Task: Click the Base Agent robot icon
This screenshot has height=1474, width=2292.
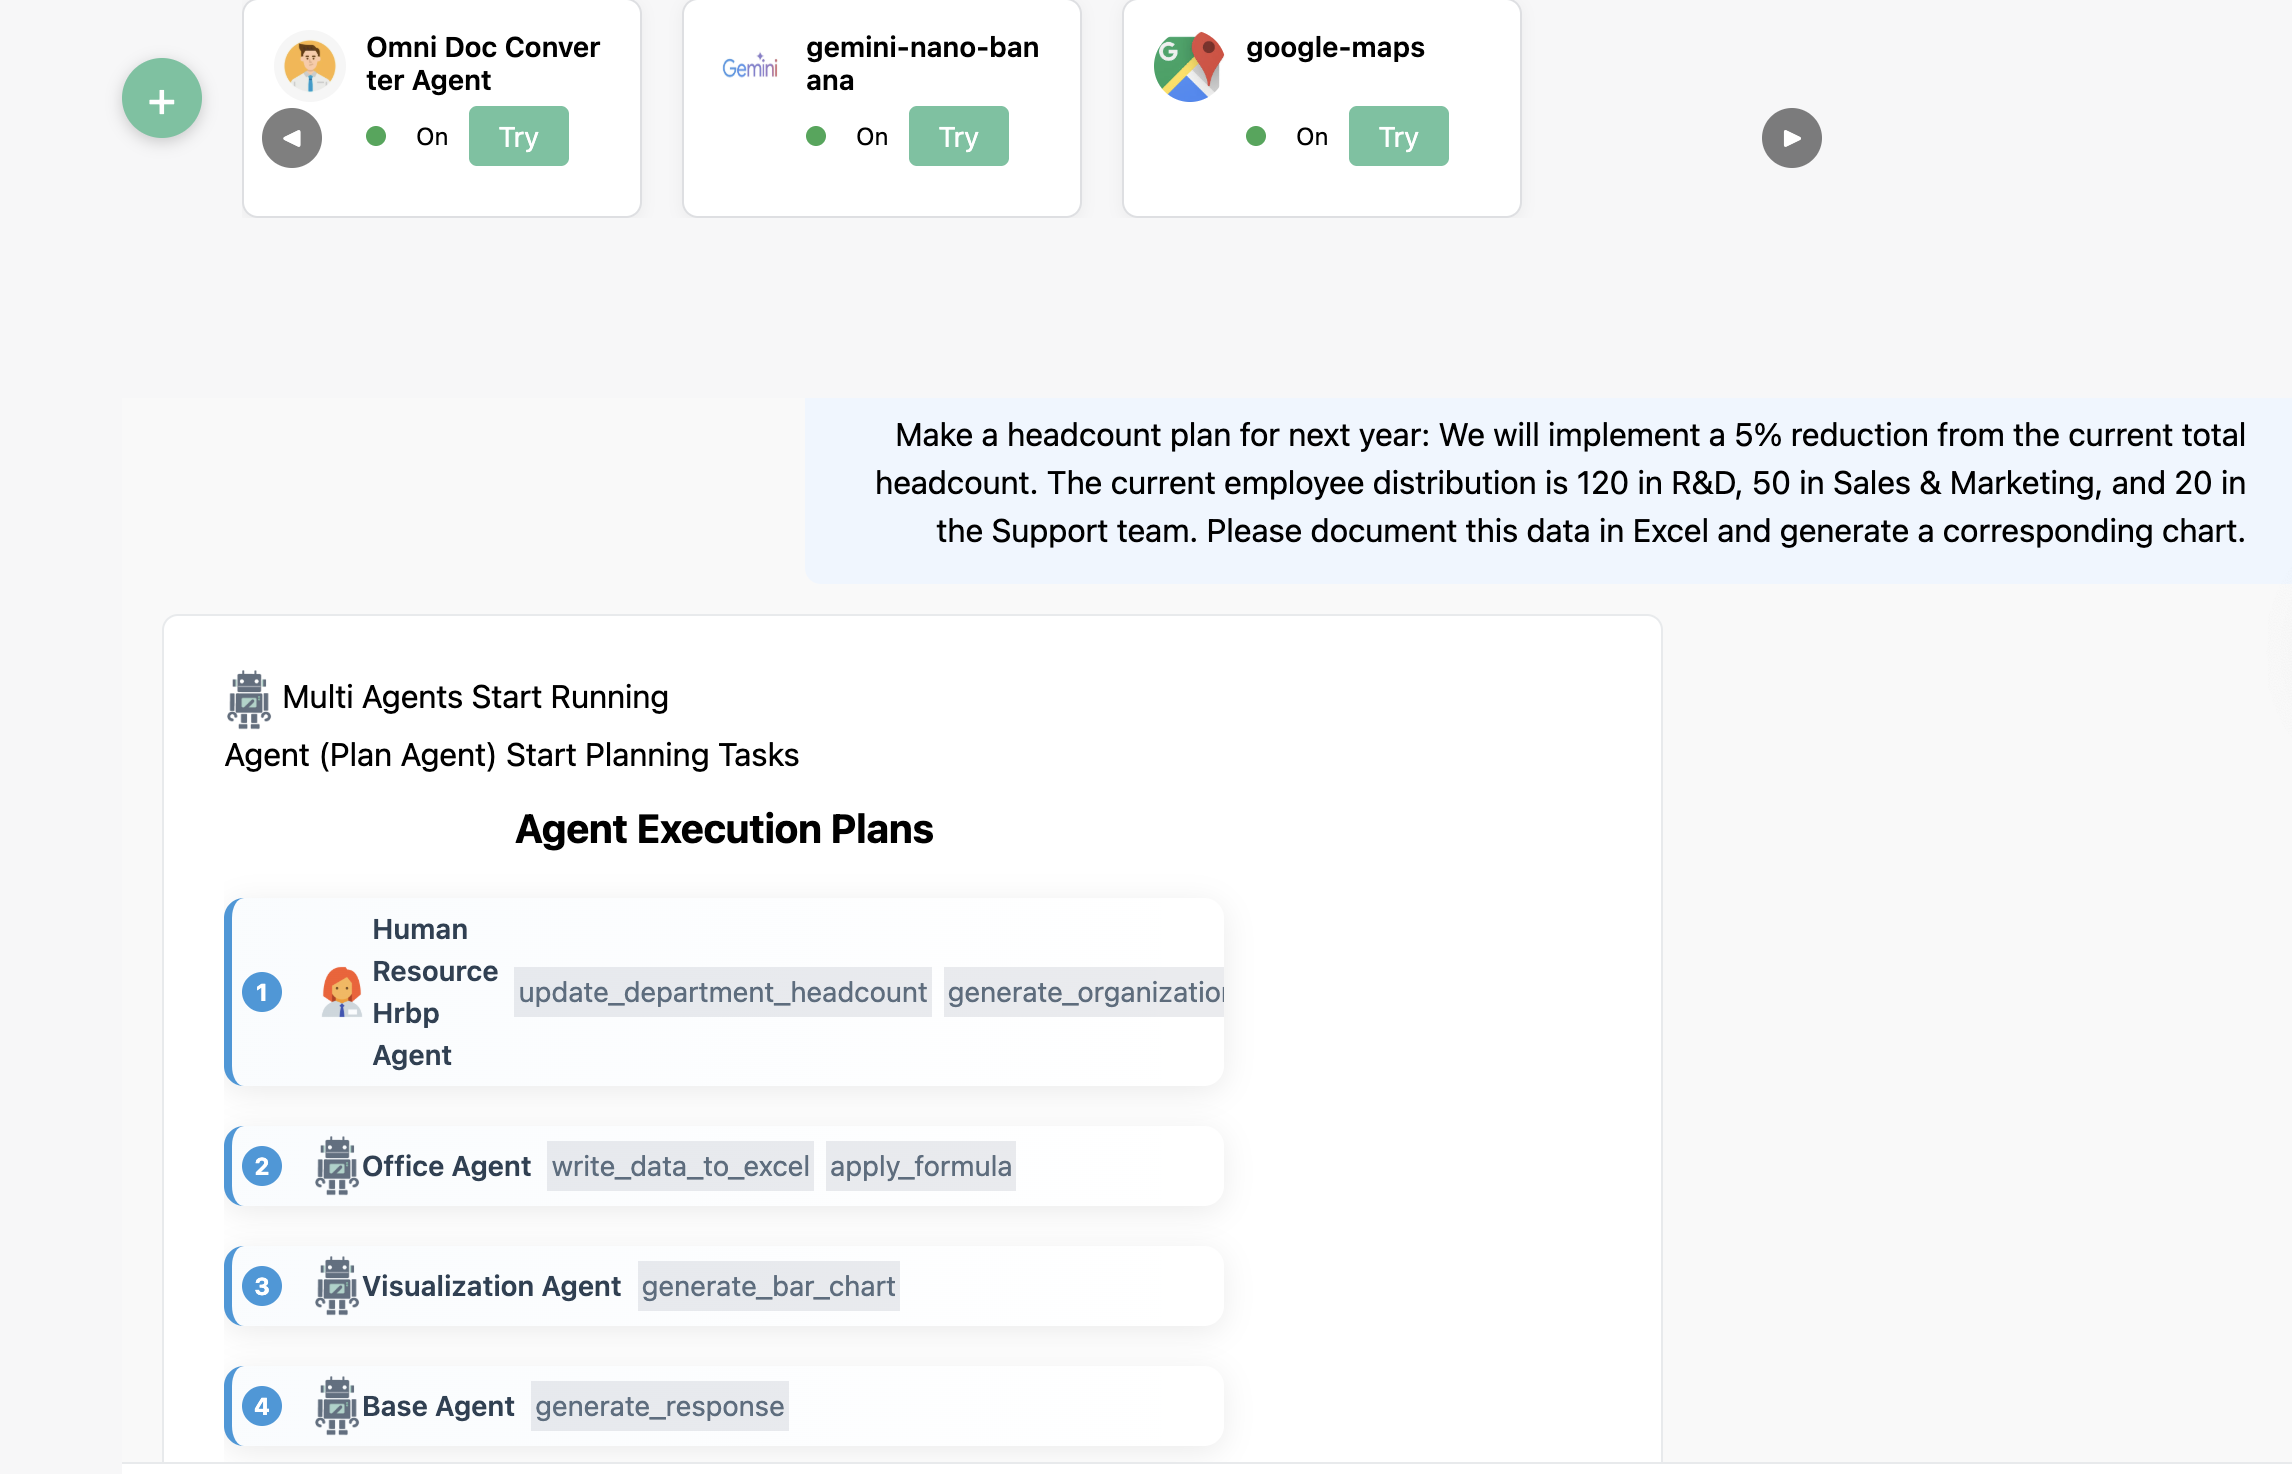Action: pos(336,1406)
